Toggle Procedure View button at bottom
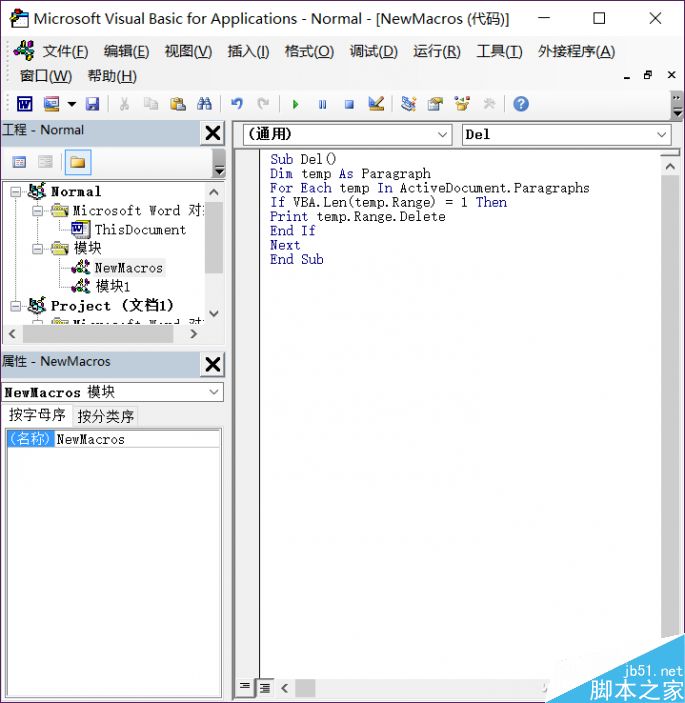 [245, 686]
